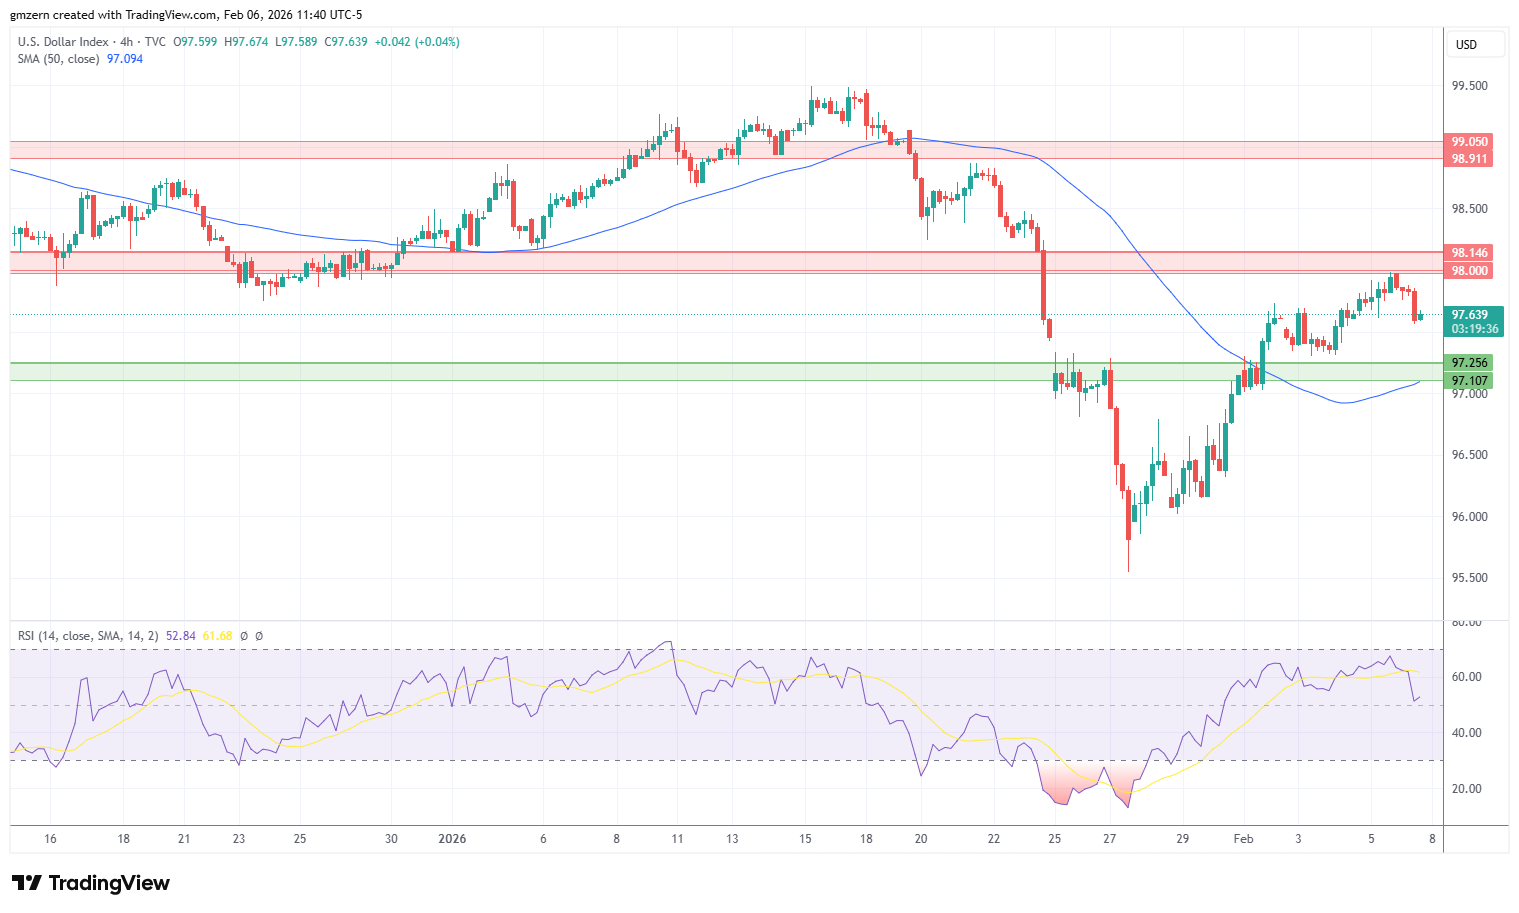Click the date label 30 on time axis
The width and height of the screenshot is (1519, 913).
(391, 839)
